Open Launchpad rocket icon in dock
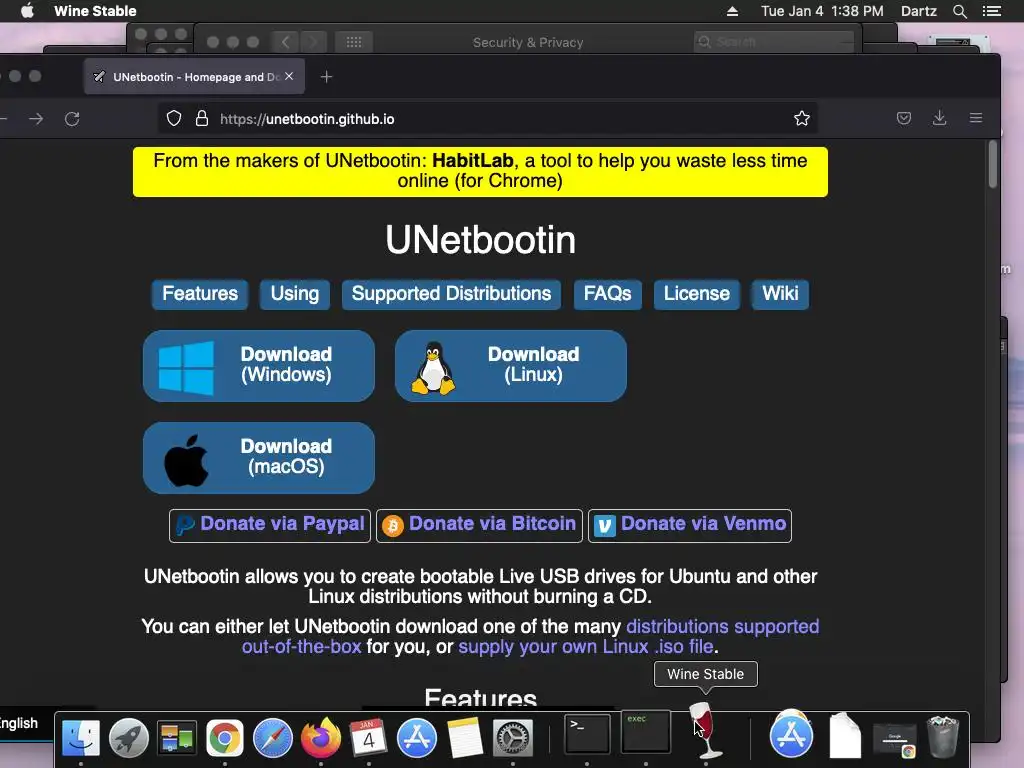The height and width of the screenshot is (768, 1024). pos(129,738)
